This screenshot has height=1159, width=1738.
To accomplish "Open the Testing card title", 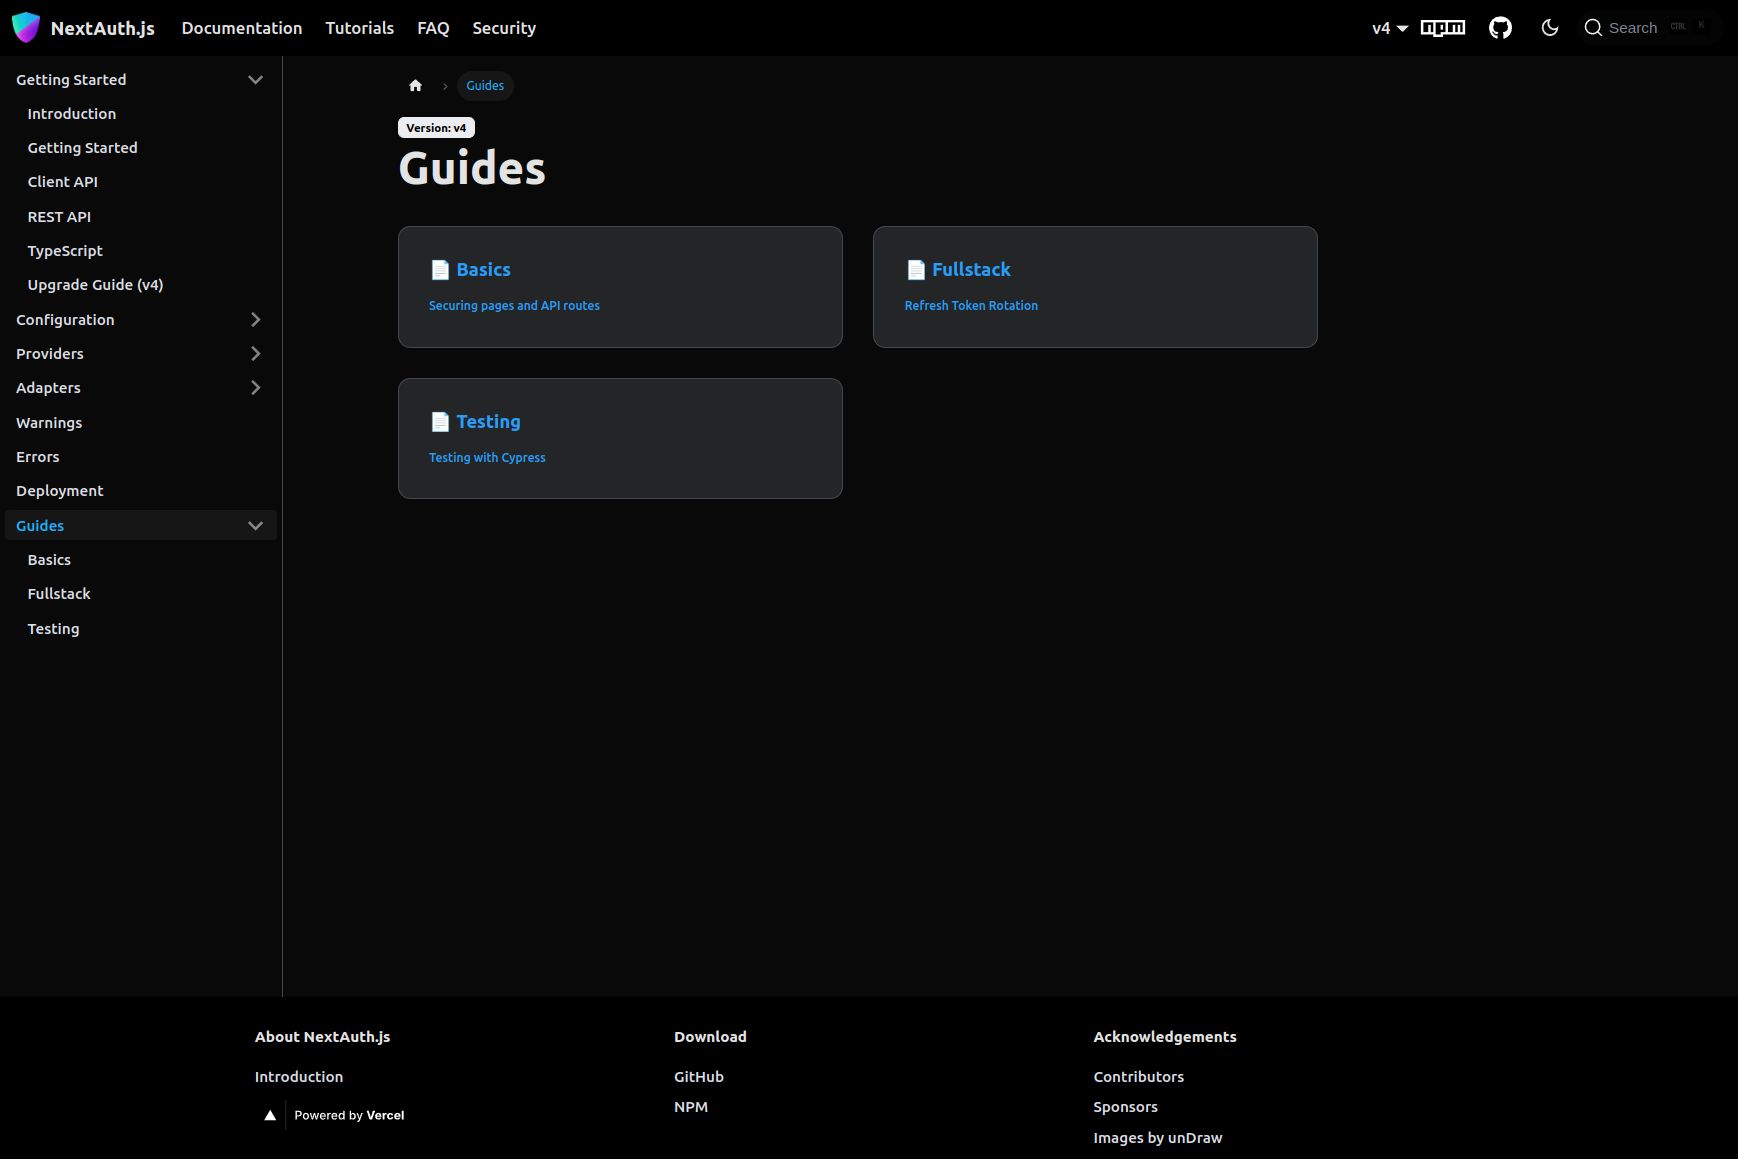I will point(488,422).
